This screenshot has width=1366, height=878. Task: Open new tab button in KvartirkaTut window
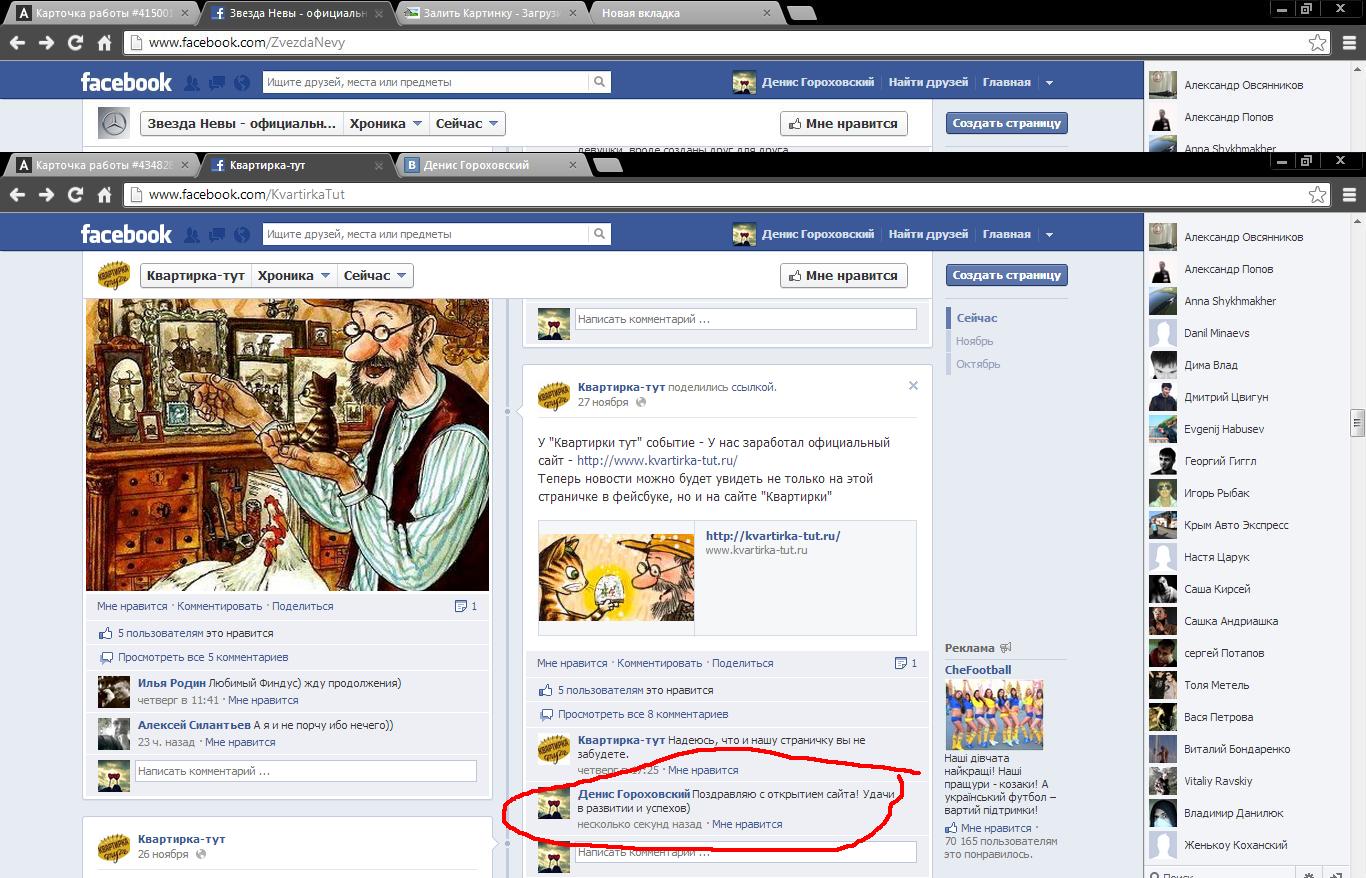click(608, 165)
